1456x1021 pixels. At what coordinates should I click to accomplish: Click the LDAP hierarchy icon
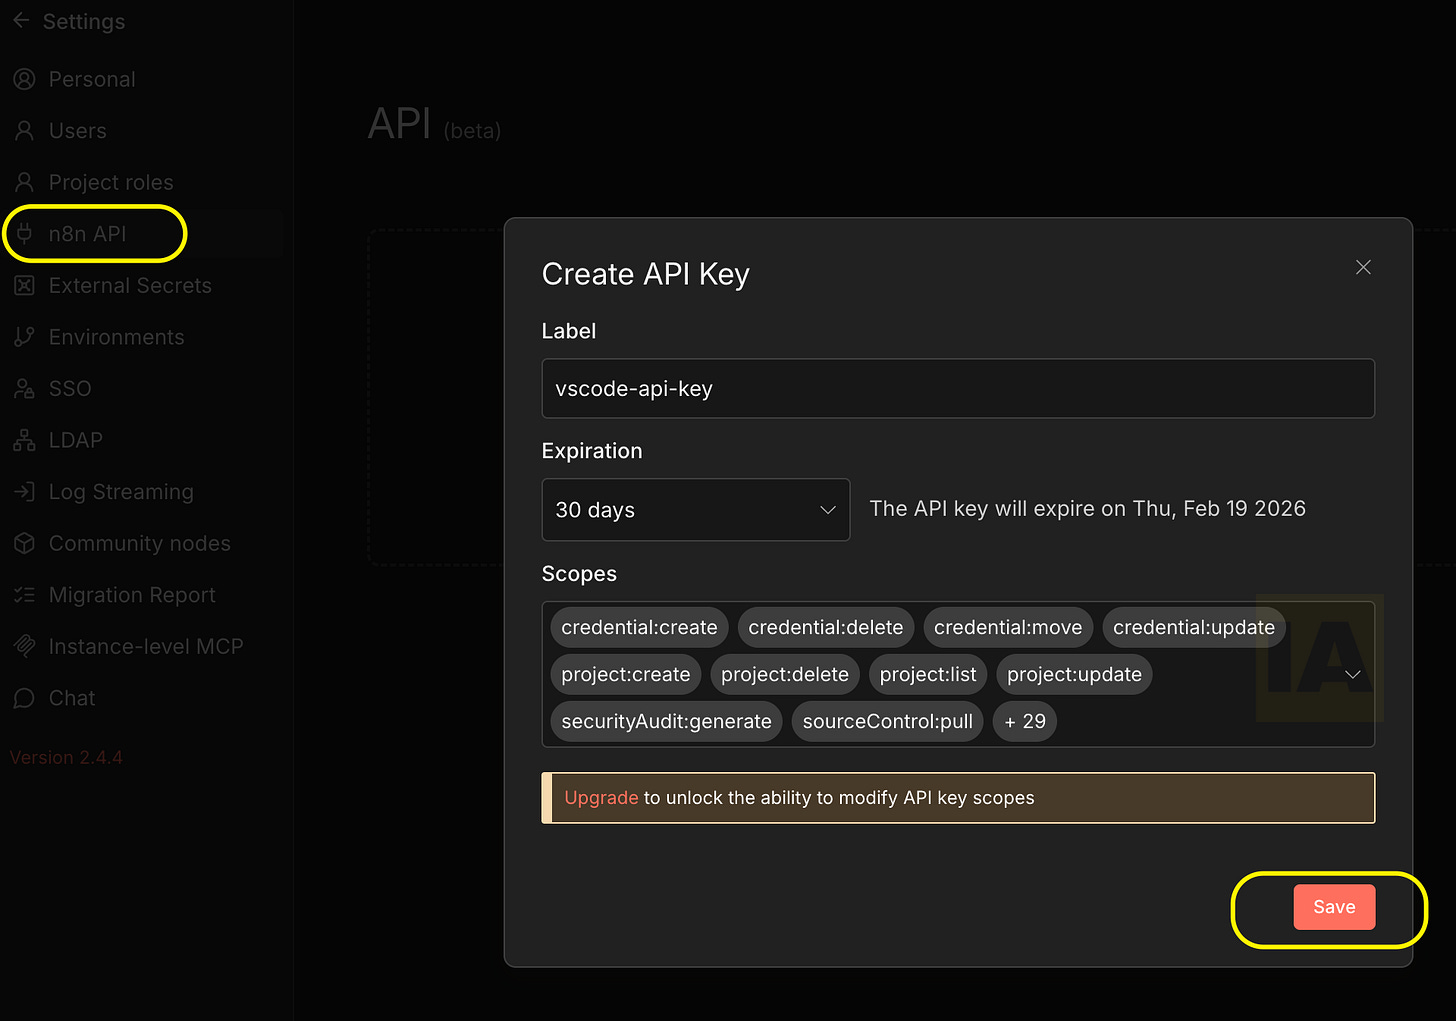pyautogui.click(x=24, y=440)
